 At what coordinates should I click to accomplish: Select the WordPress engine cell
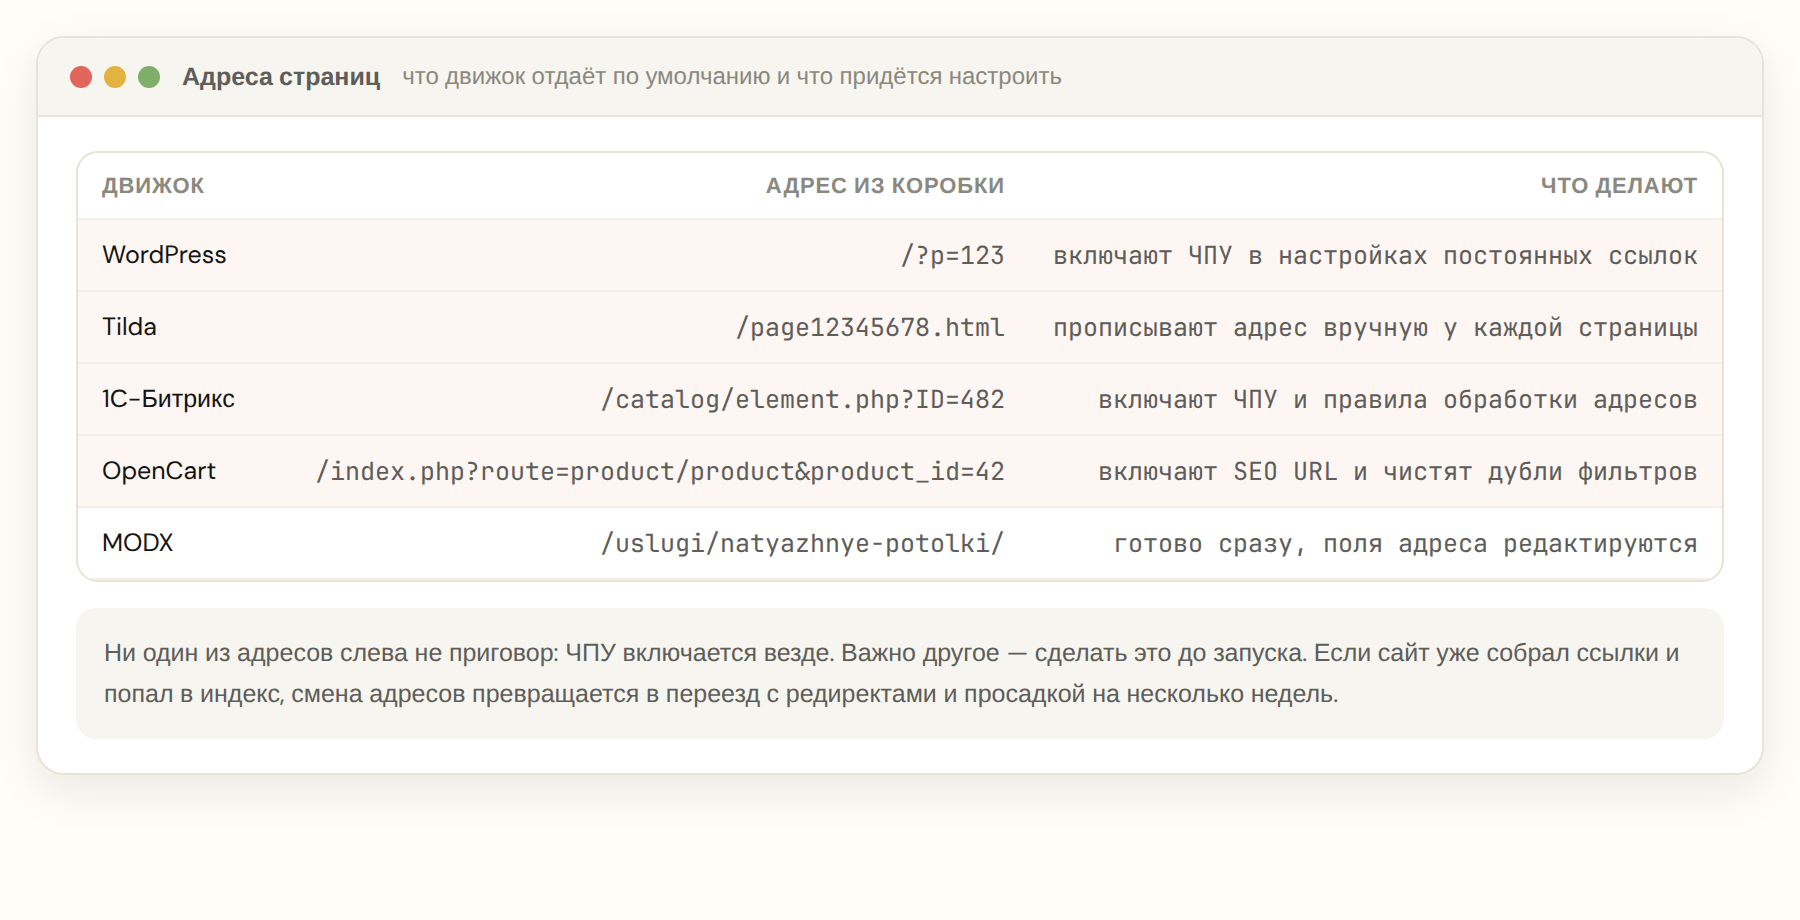pyautogui.click(x=164, y=255)
